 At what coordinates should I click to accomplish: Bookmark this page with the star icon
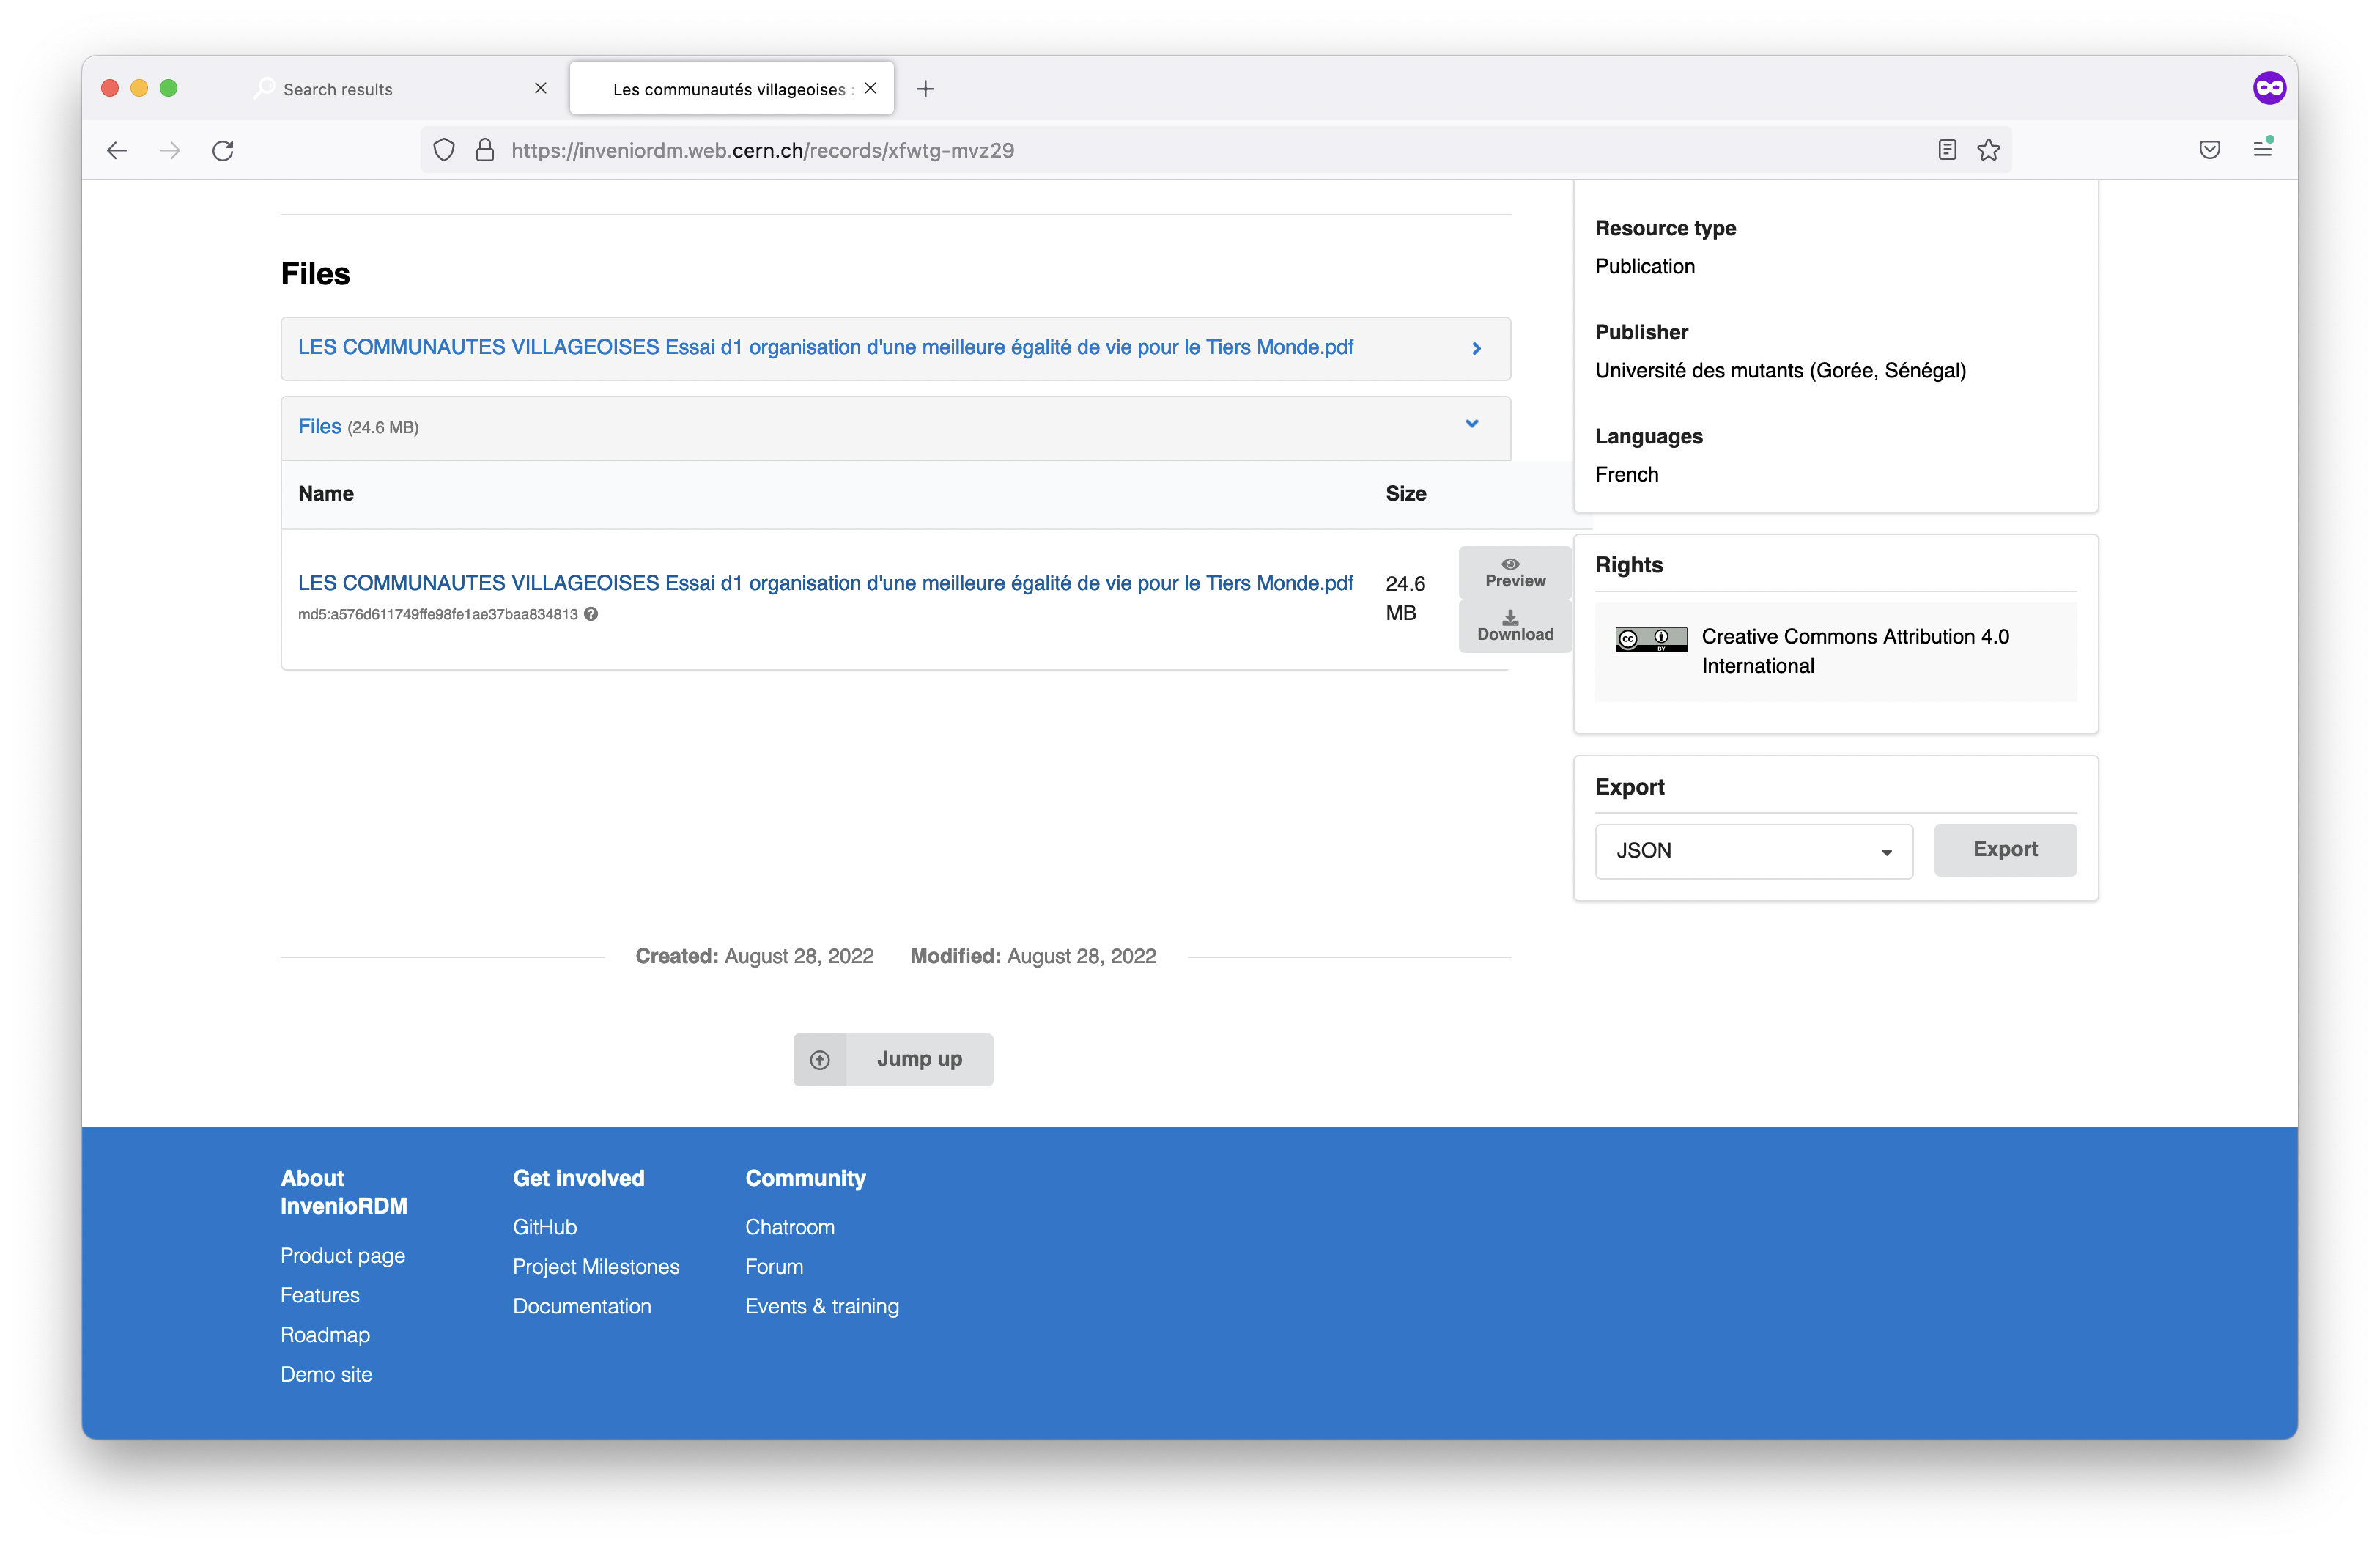click(x=1988, y=149)
